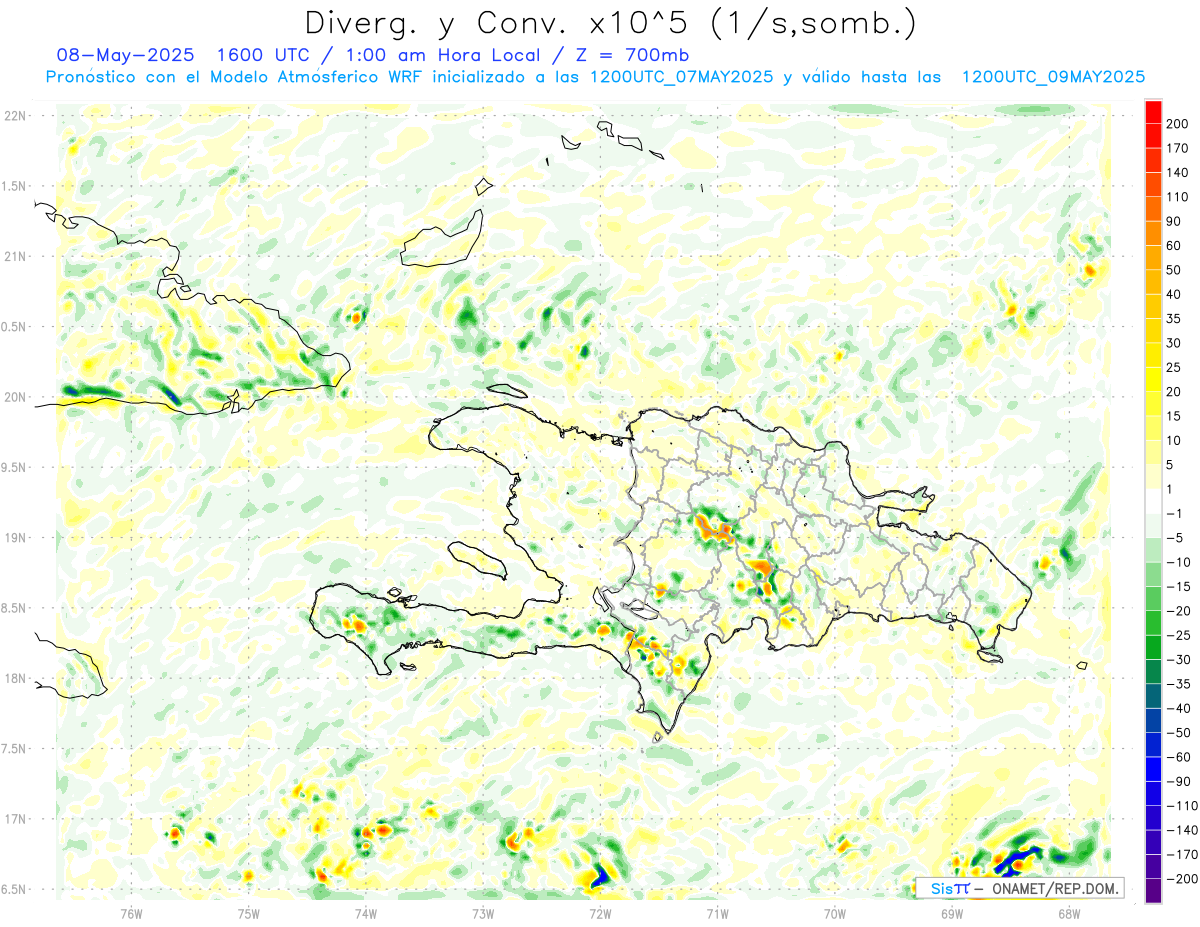Click the 18N latitude label

[x=14, y=679]
